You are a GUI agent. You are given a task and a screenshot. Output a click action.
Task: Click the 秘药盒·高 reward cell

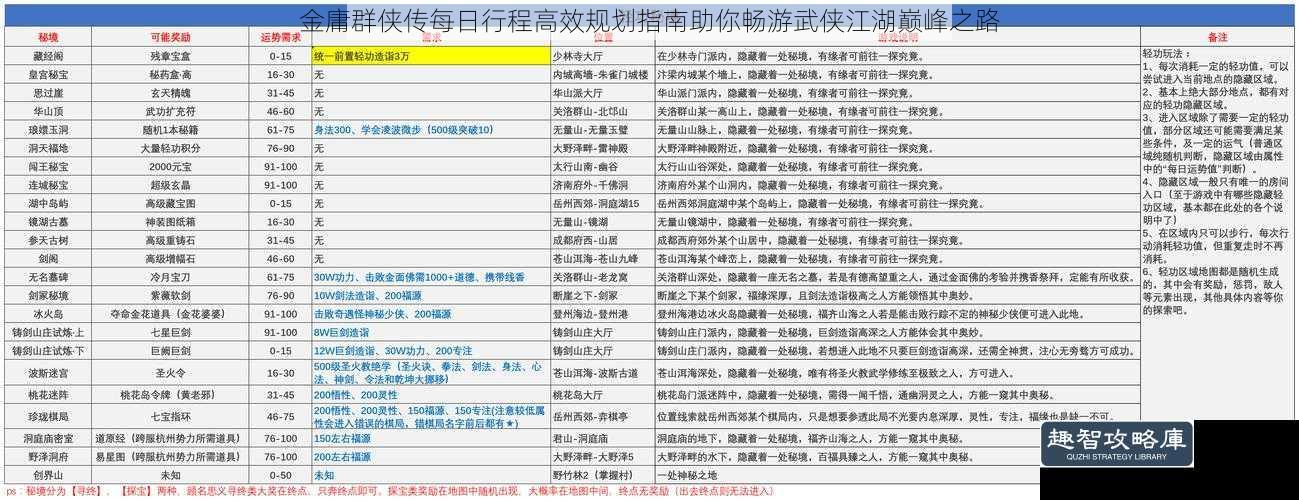coord(170,74)
